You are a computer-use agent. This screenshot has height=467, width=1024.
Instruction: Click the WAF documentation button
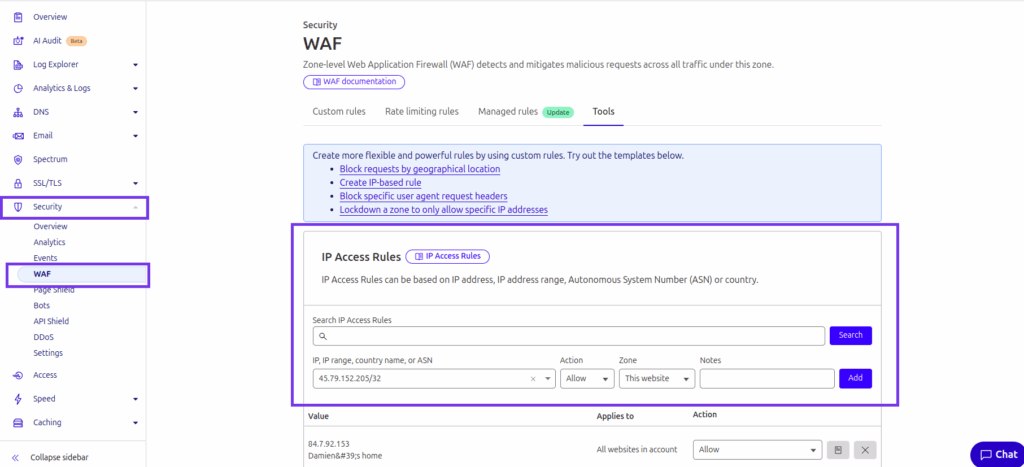[x=354, y=82]
